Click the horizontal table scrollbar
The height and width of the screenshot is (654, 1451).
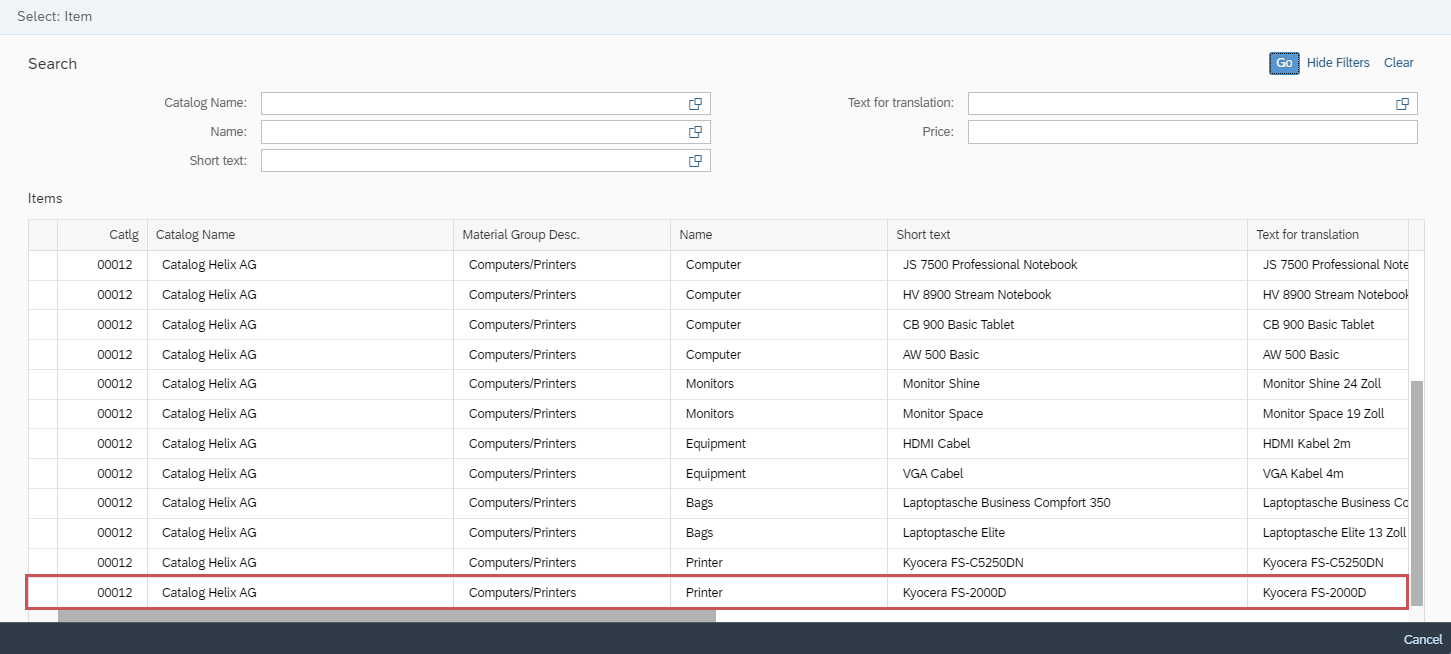coord(386,616)
